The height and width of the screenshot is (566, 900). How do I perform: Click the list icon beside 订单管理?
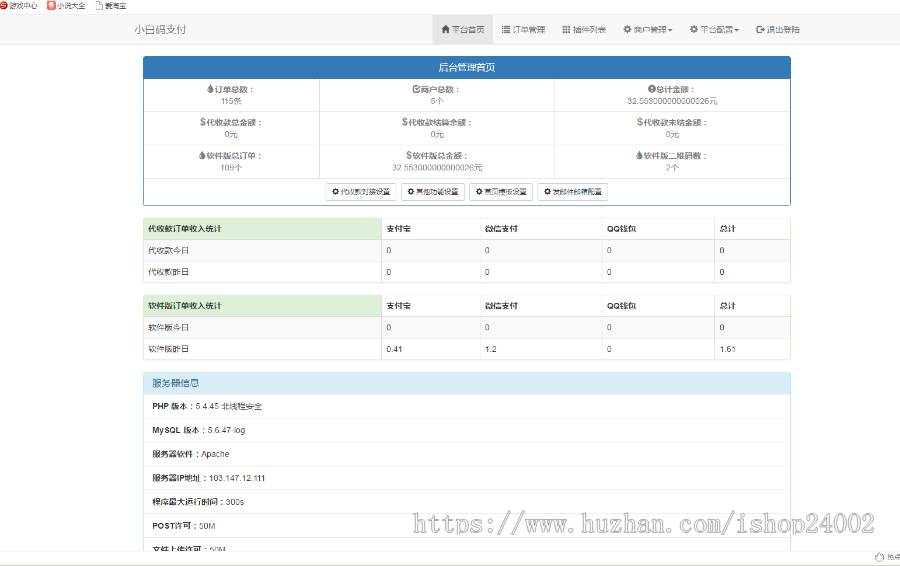(x=506, y=30)
